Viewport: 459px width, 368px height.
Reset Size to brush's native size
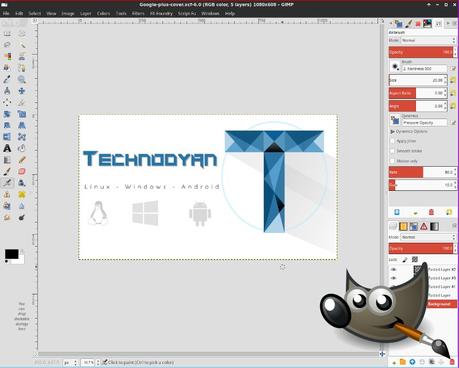pyautogui.click(x=453, y=80)
